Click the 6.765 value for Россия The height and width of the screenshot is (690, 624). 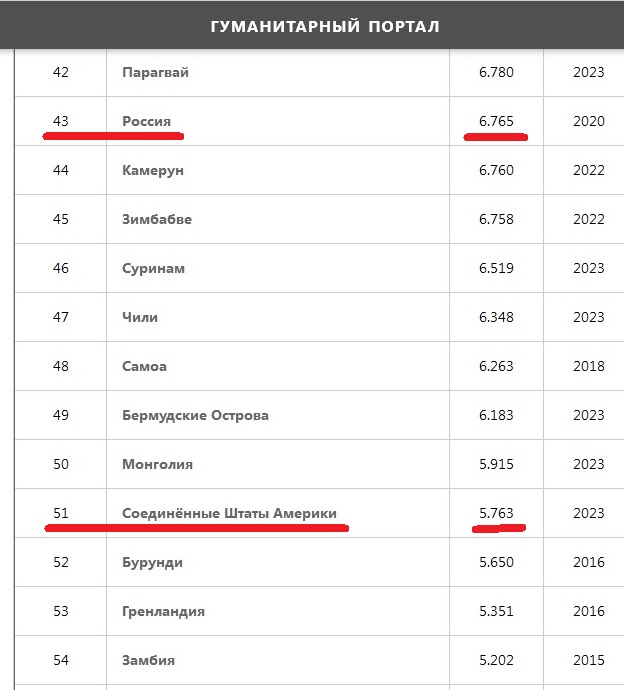(496, 121)
